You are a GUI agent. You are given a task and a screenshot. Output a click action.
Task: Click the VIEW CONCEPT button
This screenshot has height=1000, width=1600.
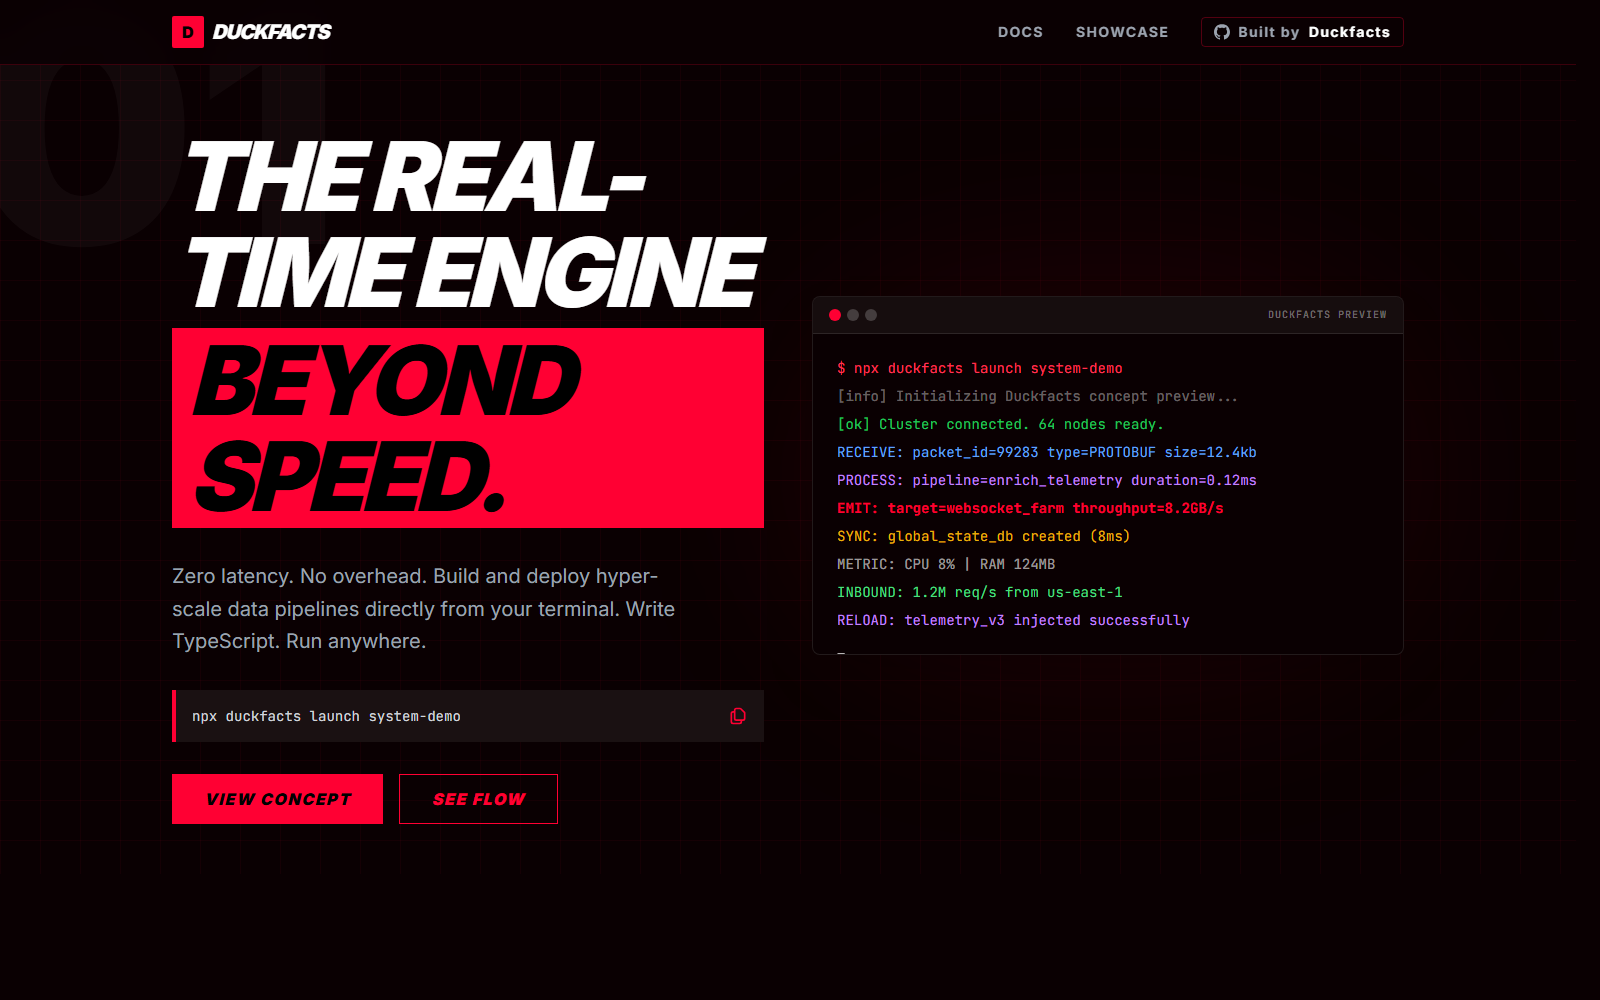point(277,798)
